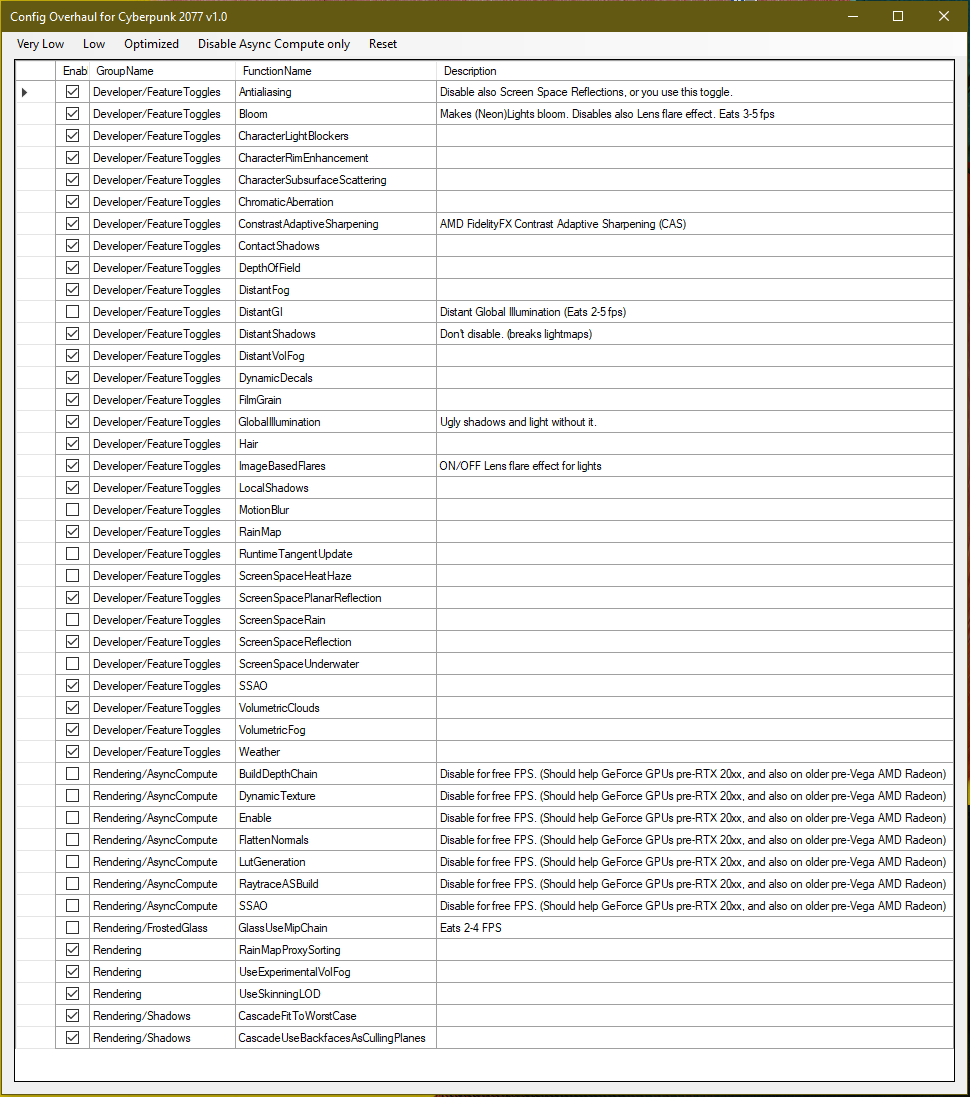Click 'Ugly shadows and light without it.' text
Viewport: 970px width, 1097px height.
pyautogui.click(x=518, y=422)
